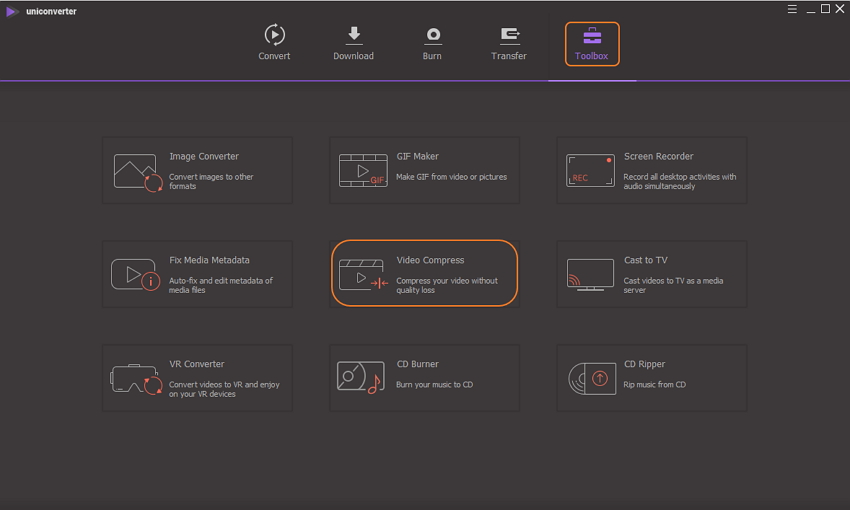Click the Cast to TV icon
Viewport: 850px width, 510px height.
point(590,274)
